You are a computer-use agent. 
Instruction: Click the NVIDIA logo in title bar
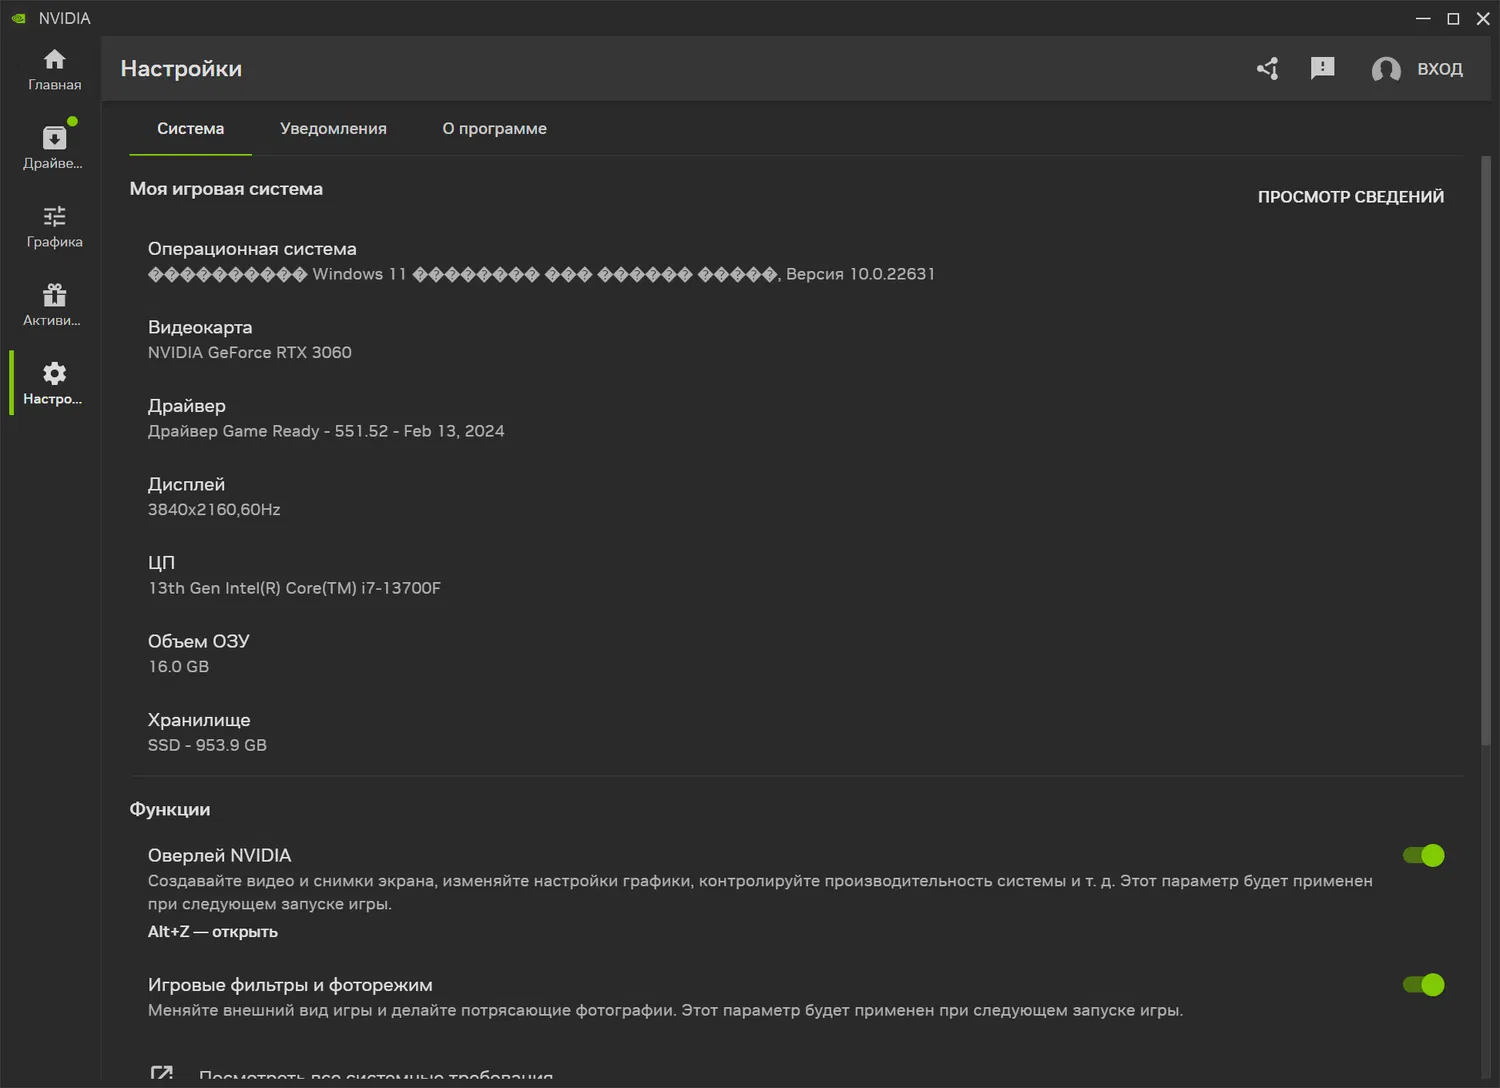tap(18, 18)
